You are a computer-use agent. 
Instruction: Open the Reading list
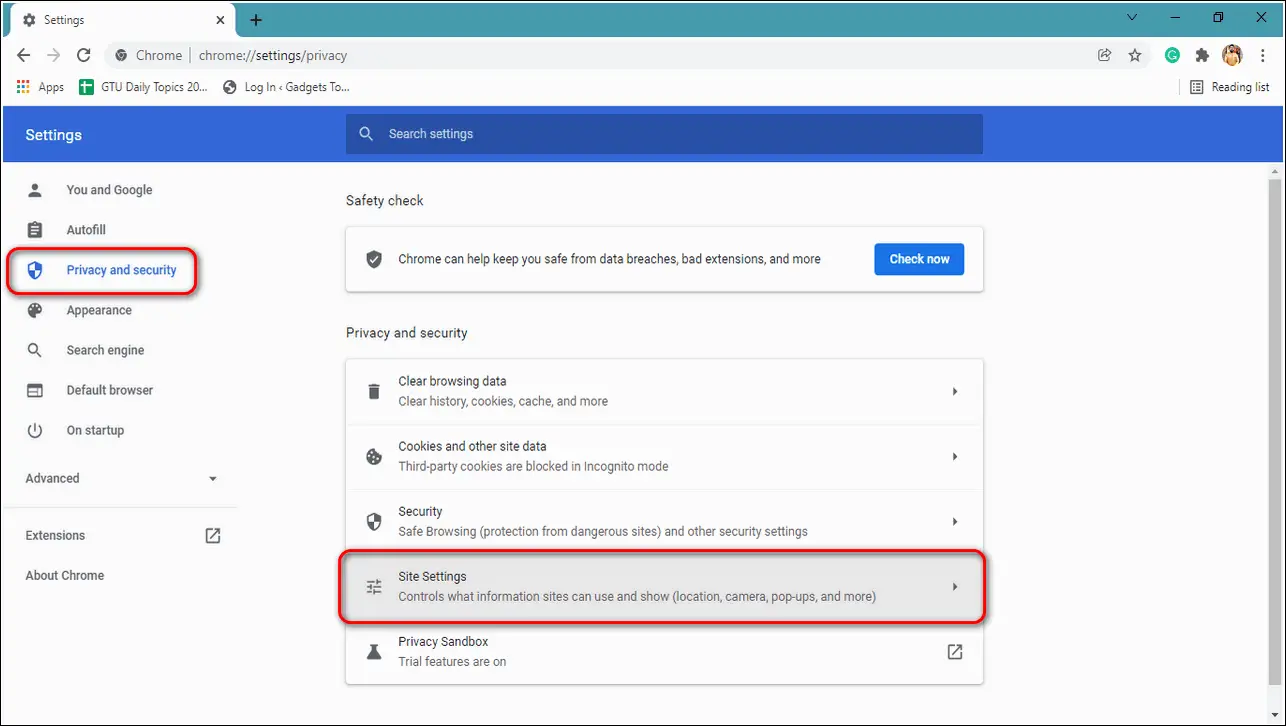coord(1230,87)
